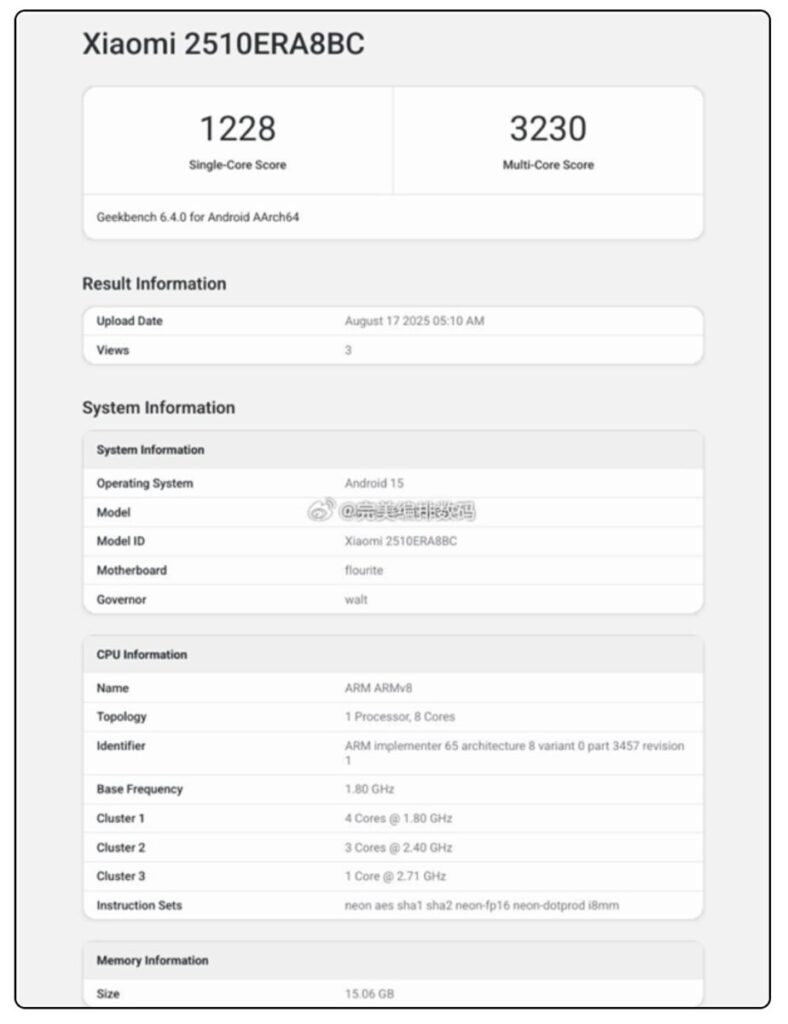Viewport: 788px width, 1024px height.
Task: Click the single-core score 1228
Action: tap(238, 128)
